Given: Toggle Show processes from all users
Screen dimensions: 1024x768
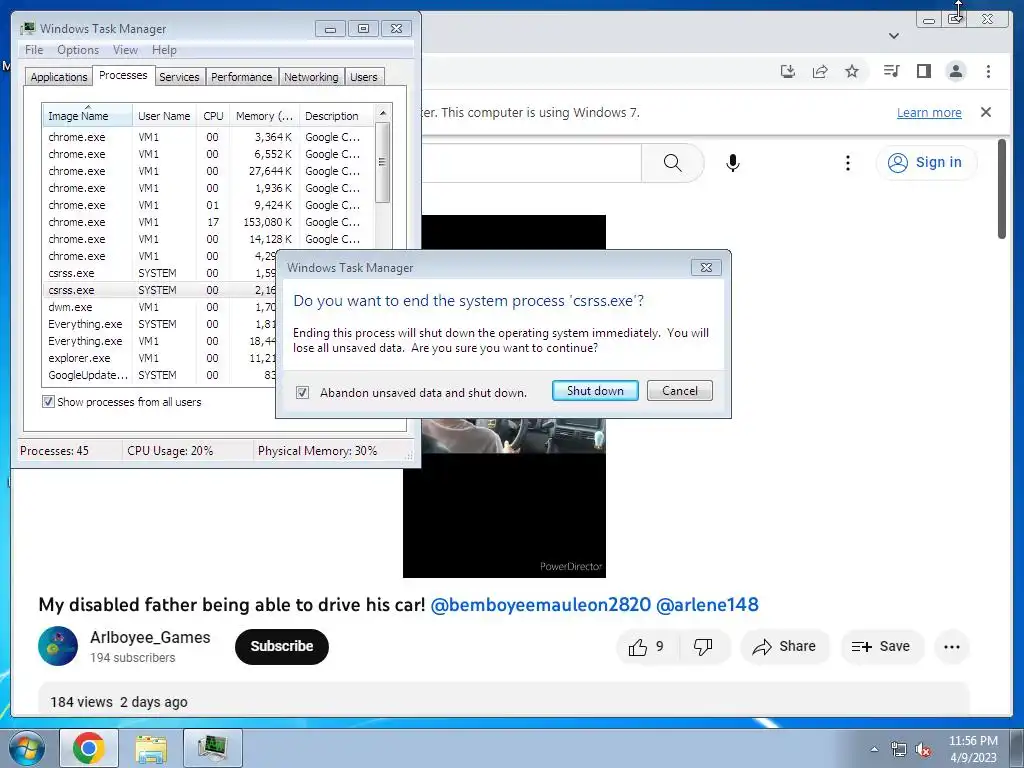Looking at the screenshot, I should pyautogui.click(x=48, y=402).
